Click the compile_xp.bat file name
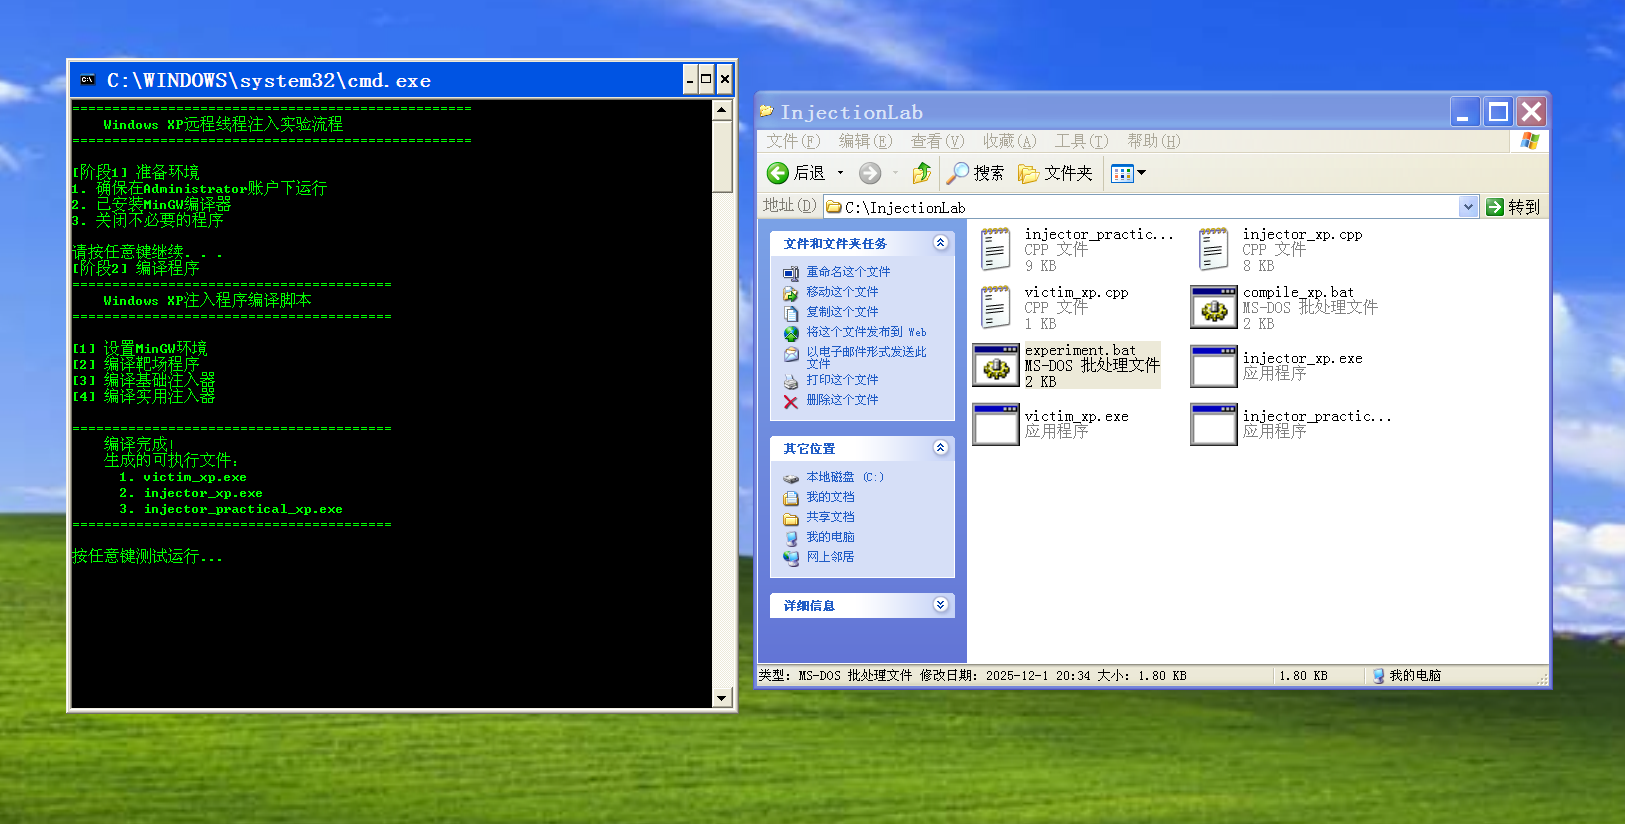The height and width of the screenshot is (824, 1625). point(1298,293)
